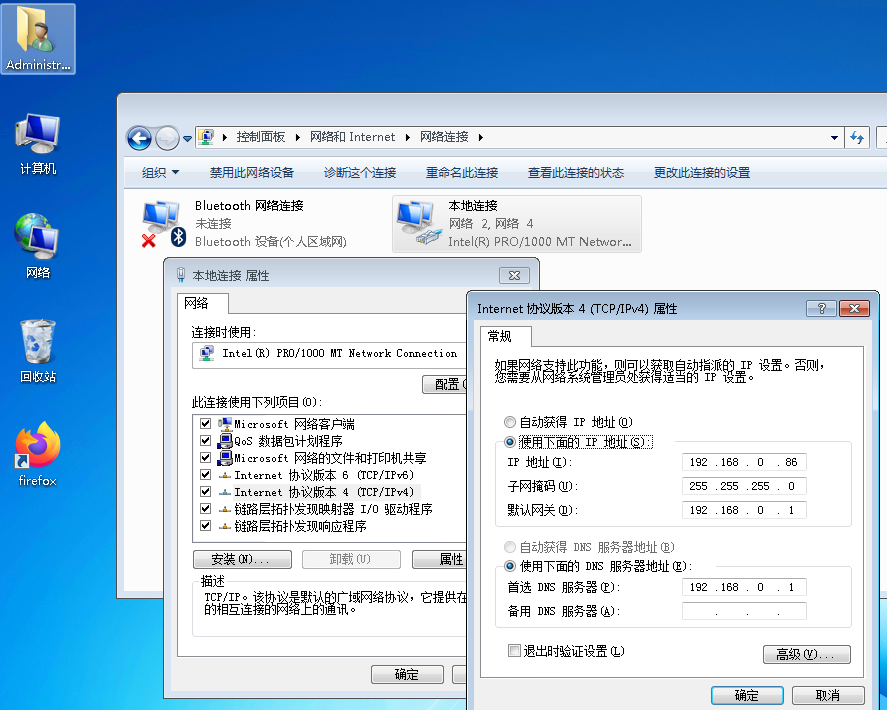Open the 回收站 (Recycle Bin)

[x=37, y=340]
